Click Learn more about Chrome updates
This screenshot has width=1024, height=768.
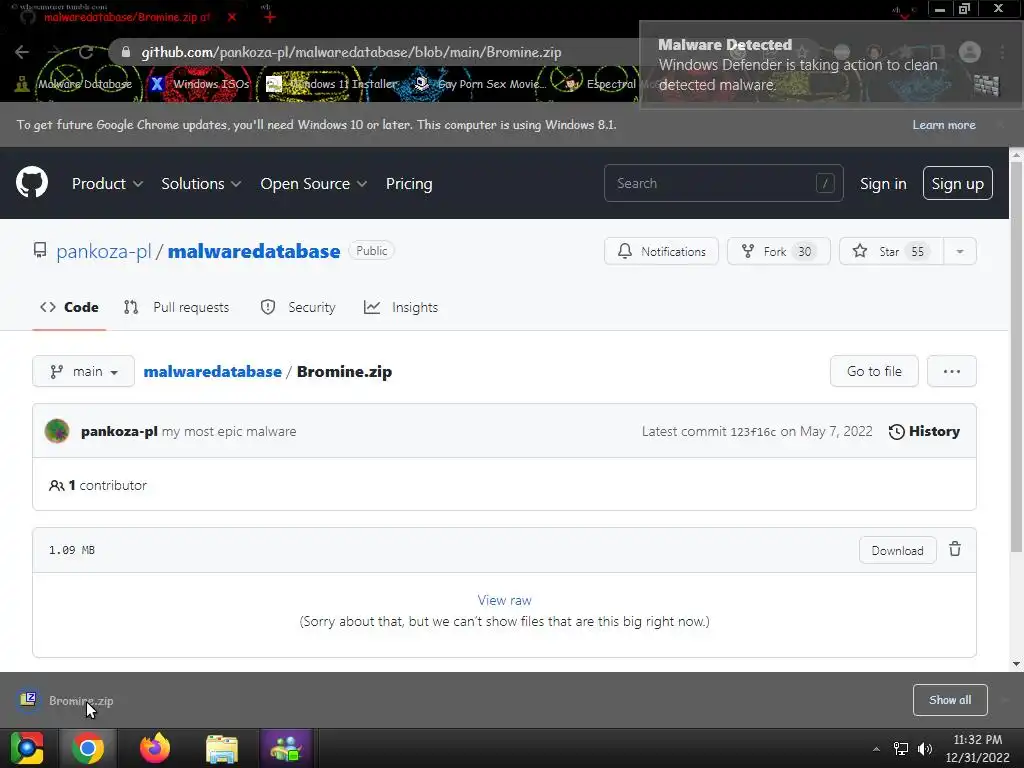[x=944, y=125]
